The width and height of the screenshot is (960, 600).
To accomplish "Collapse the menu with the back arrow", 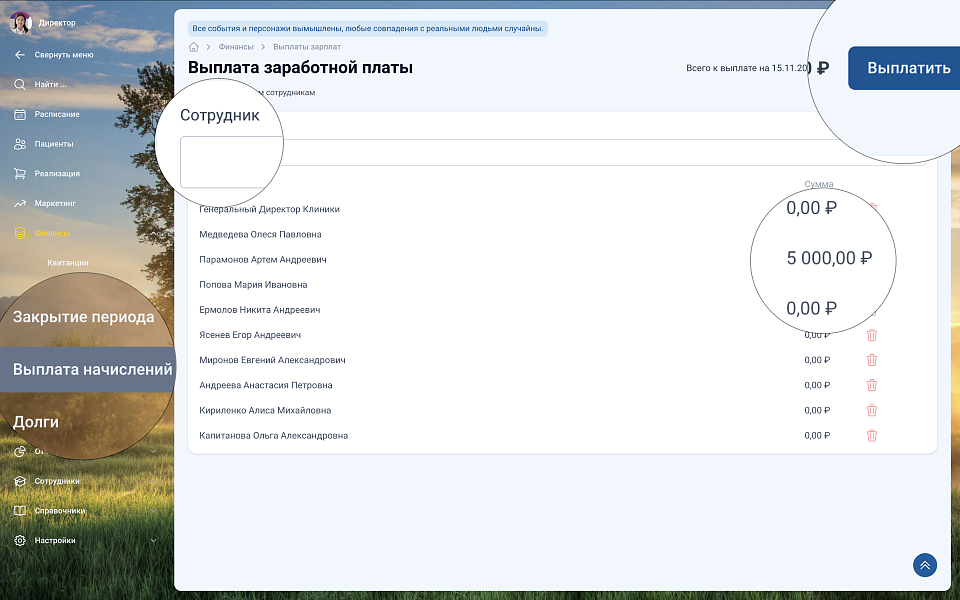I will pyautogui.click(x=20, y=55).
